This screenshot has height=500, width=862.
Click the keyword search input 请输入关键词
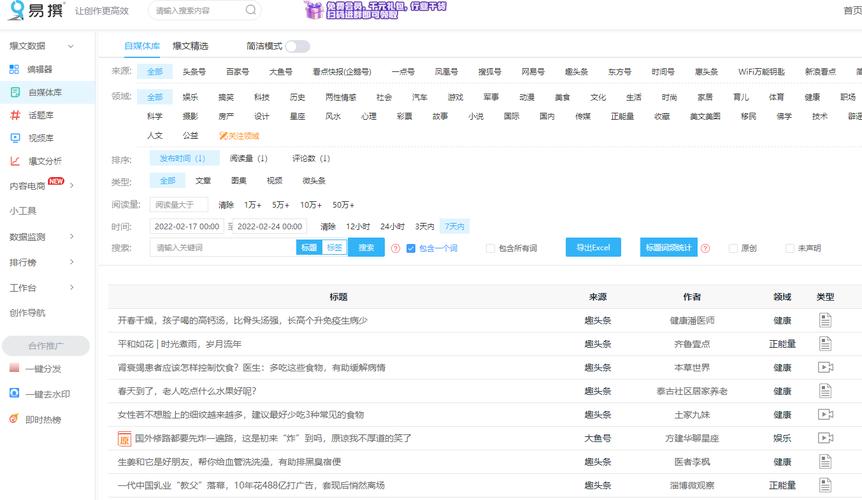coord(223,248)
